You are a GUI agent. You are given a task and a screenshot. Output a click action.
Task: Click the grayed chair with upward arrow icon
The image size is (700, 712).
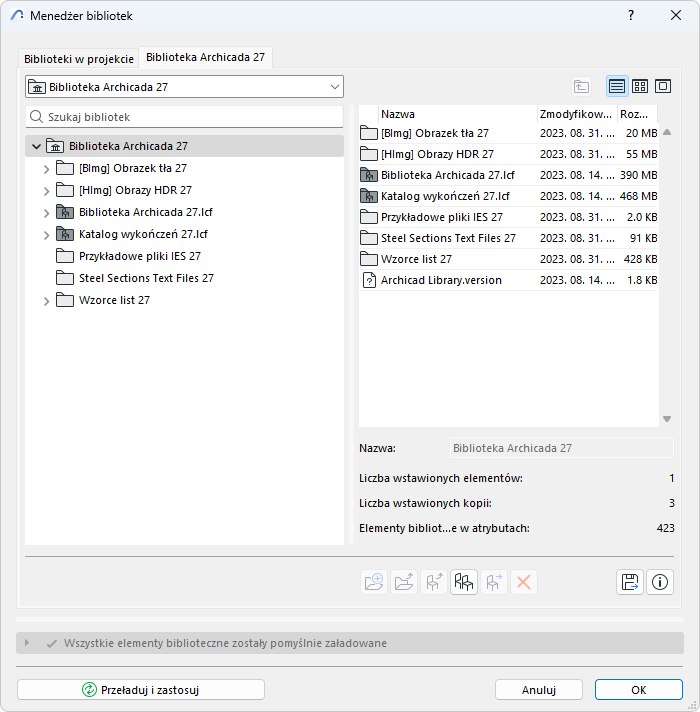(434, 582)
